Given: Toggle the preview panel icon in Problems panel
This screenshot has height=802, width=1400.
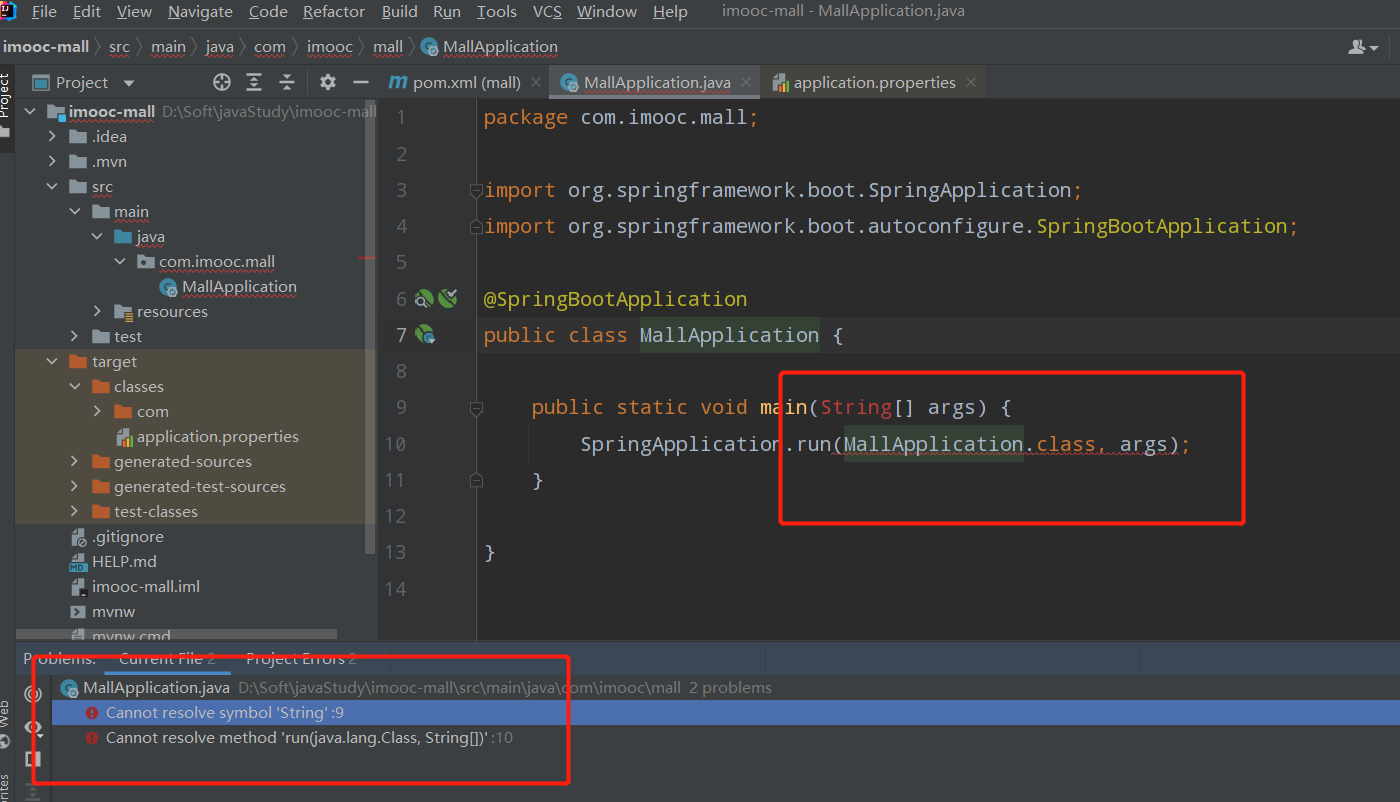Looking at the screenshot, I should pos(33,759).
